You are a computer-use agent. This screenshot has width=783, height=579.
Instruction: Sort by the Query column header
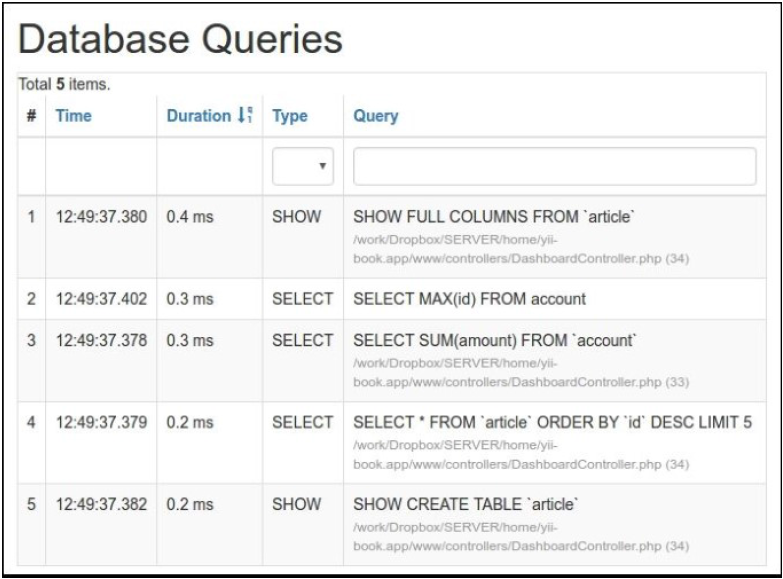(x=376, y=116)
